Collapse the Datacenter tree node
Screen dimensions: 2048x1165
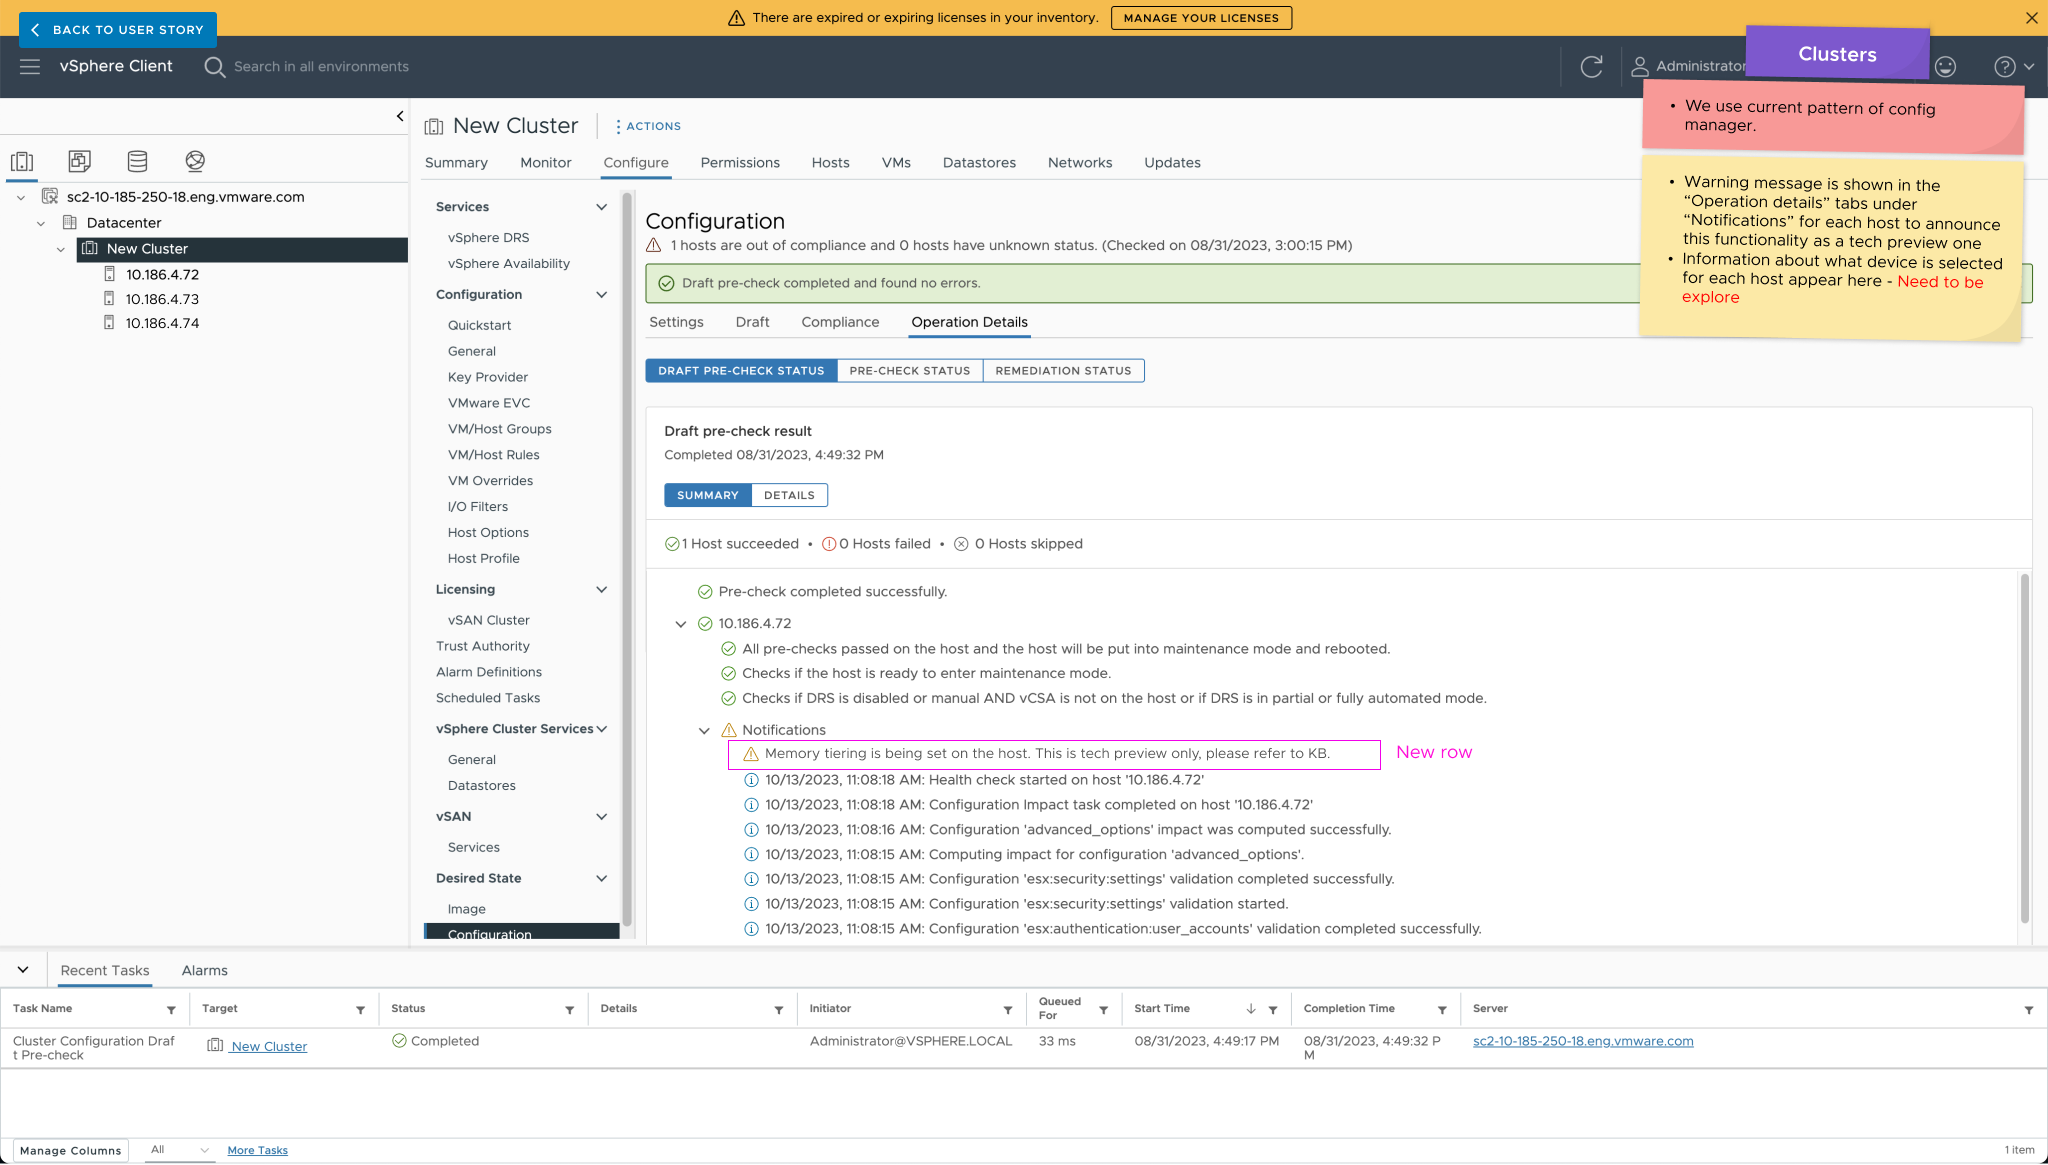tap(41, 223)
